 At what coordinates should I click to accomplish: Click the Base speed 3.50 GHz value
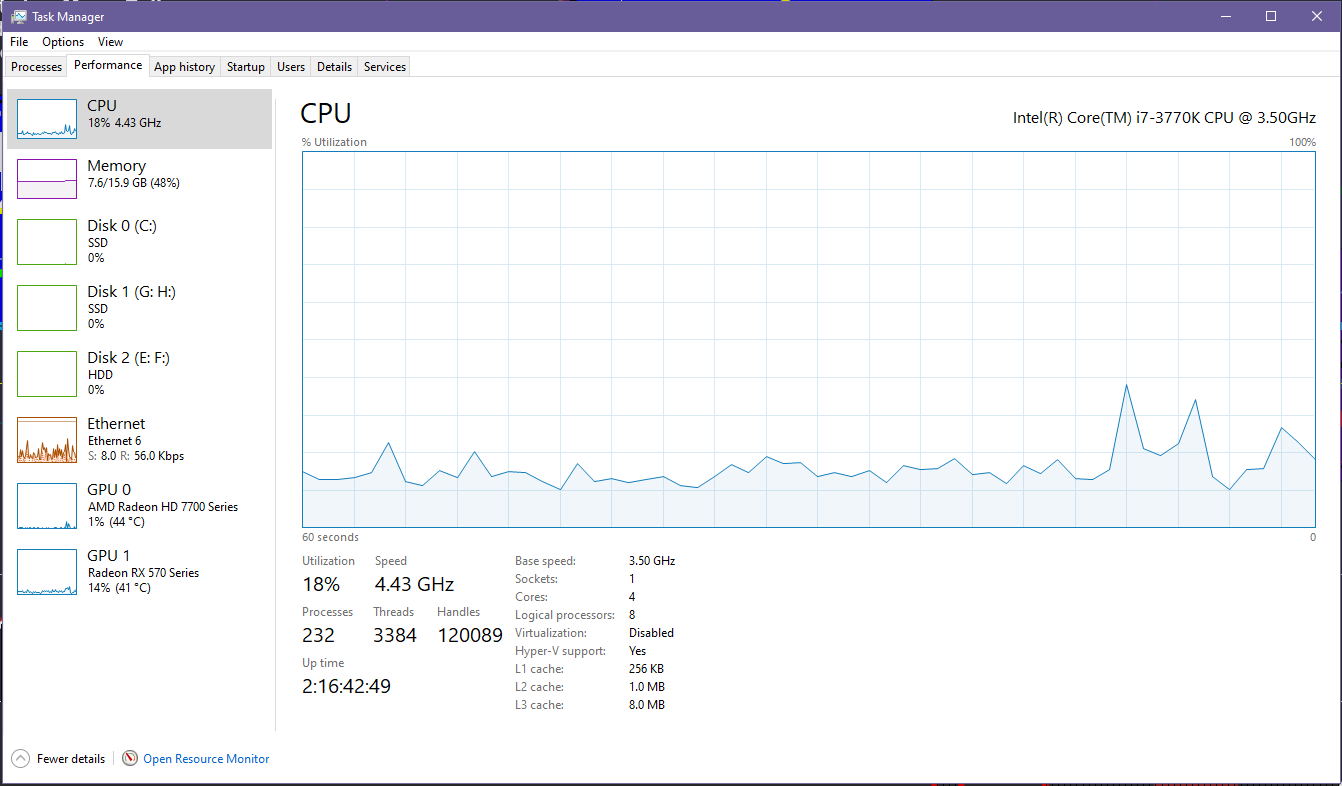[x=652, y=561]
